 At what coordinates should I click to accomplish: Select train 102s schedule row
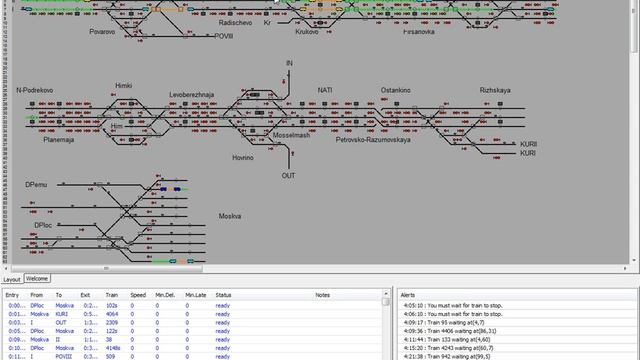(193, 306)
